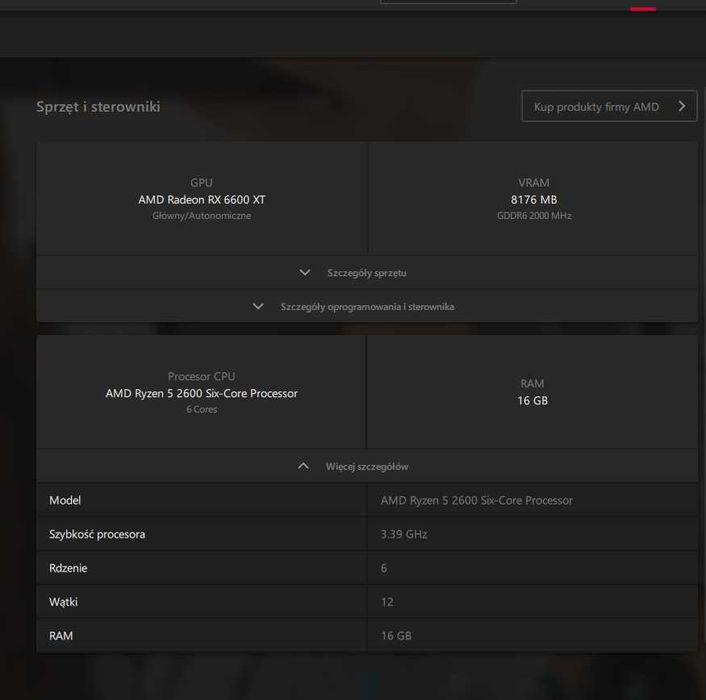This screenshot has width=706, height=700.
Task: Click the Procesor CPU card label
Action: (x=202, y=376)
